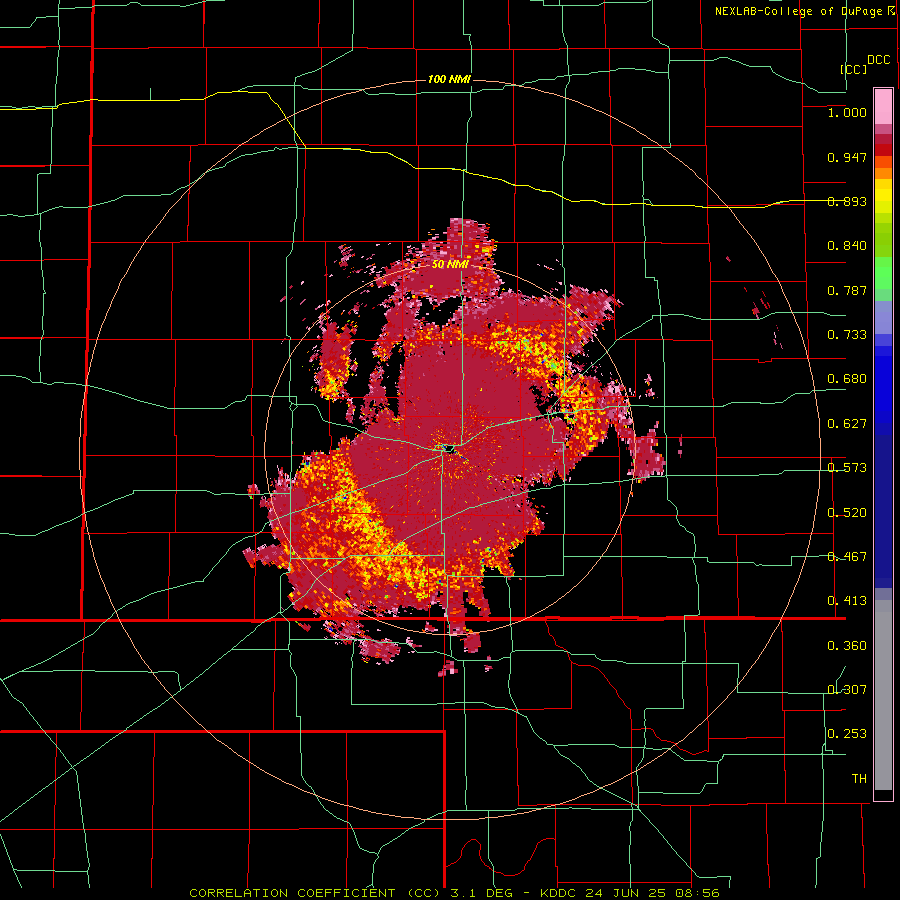This screenshot has height=900, width=900.
Task: Select the 0.467 legend value
Action: click(847, 557)
